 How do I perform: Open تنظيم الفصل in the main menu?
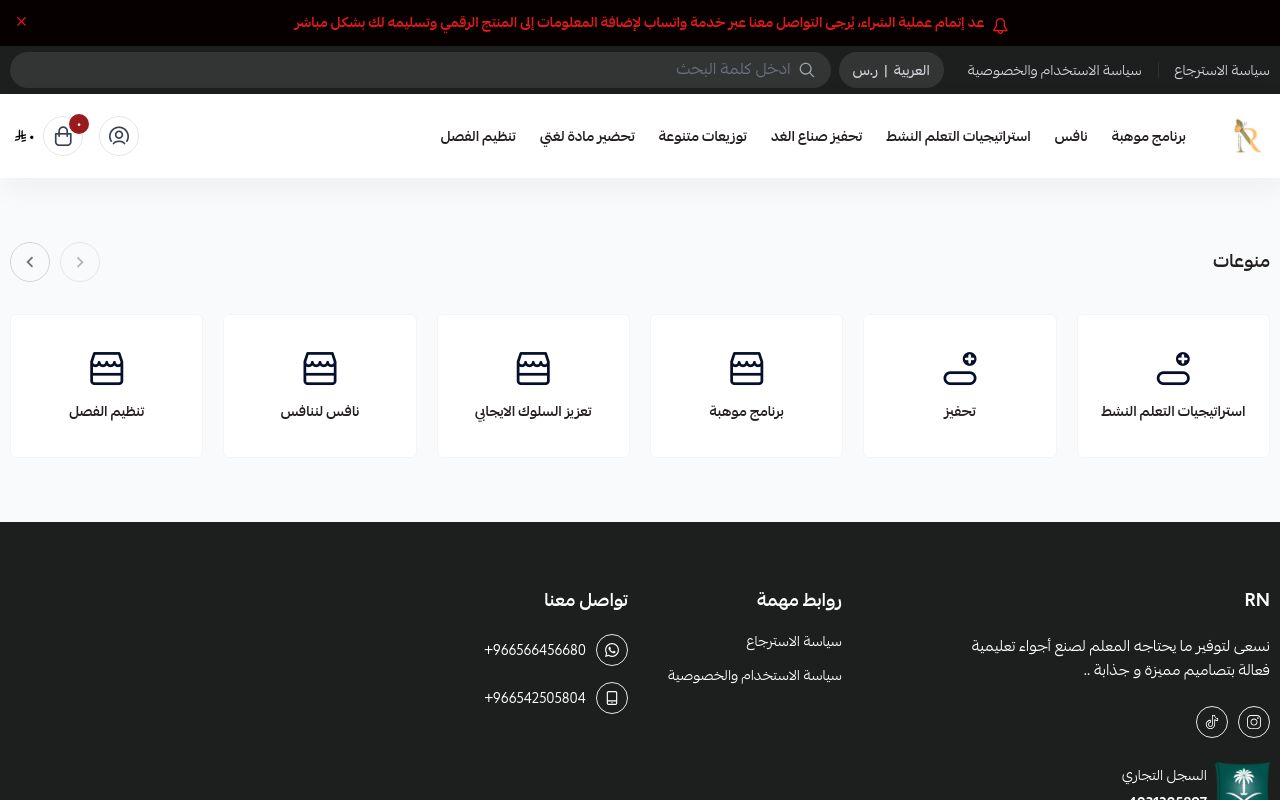pyautogui.click(x=478, y=136)
